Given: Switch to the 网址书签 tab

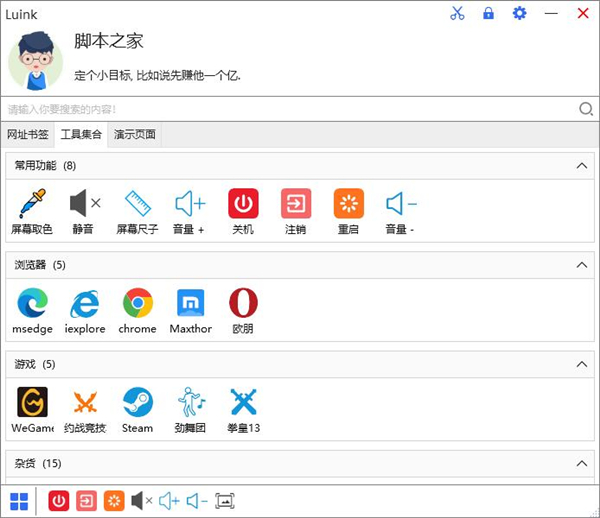Looking at the screenshot, I should [27, 135].
